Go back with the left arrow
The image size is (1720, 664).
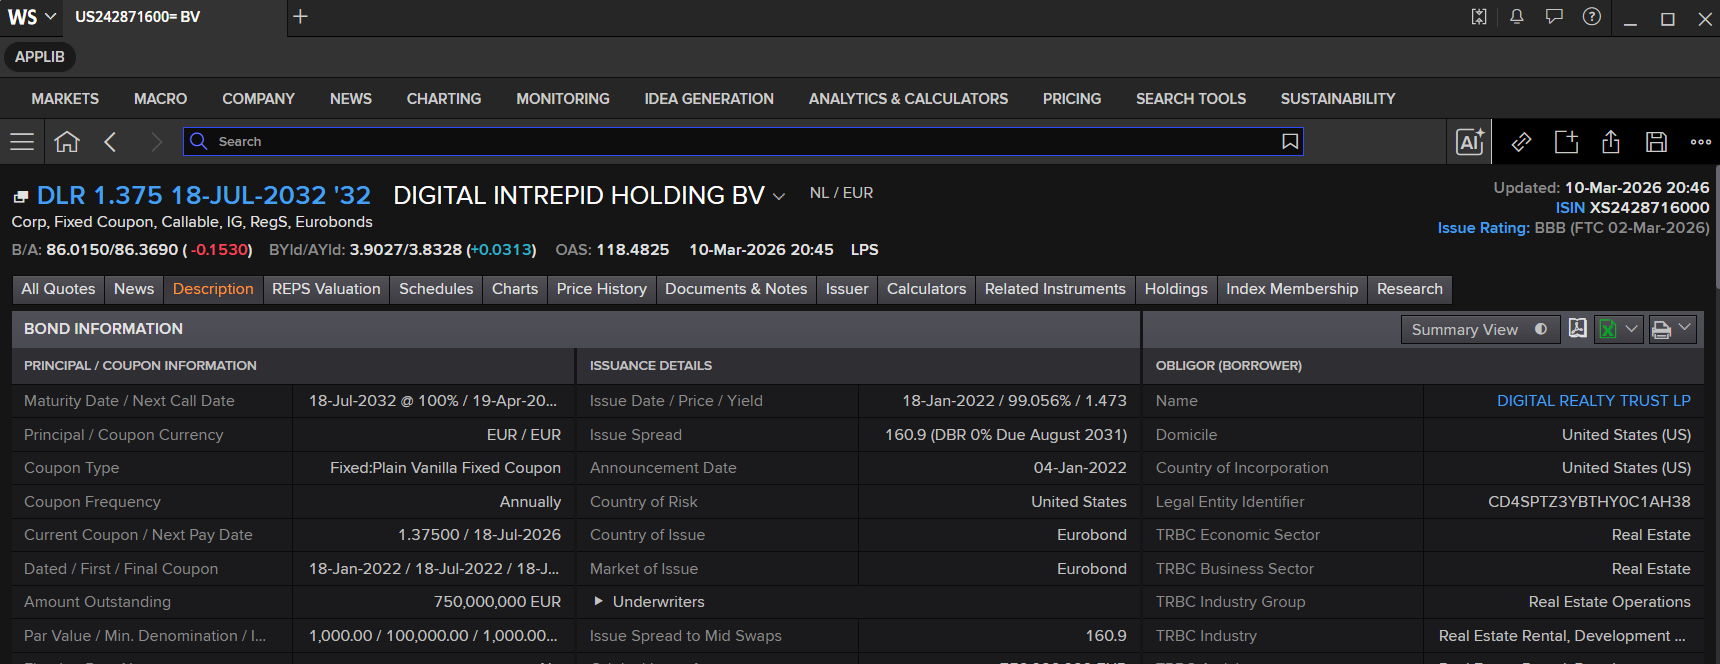tap(111, 142)
